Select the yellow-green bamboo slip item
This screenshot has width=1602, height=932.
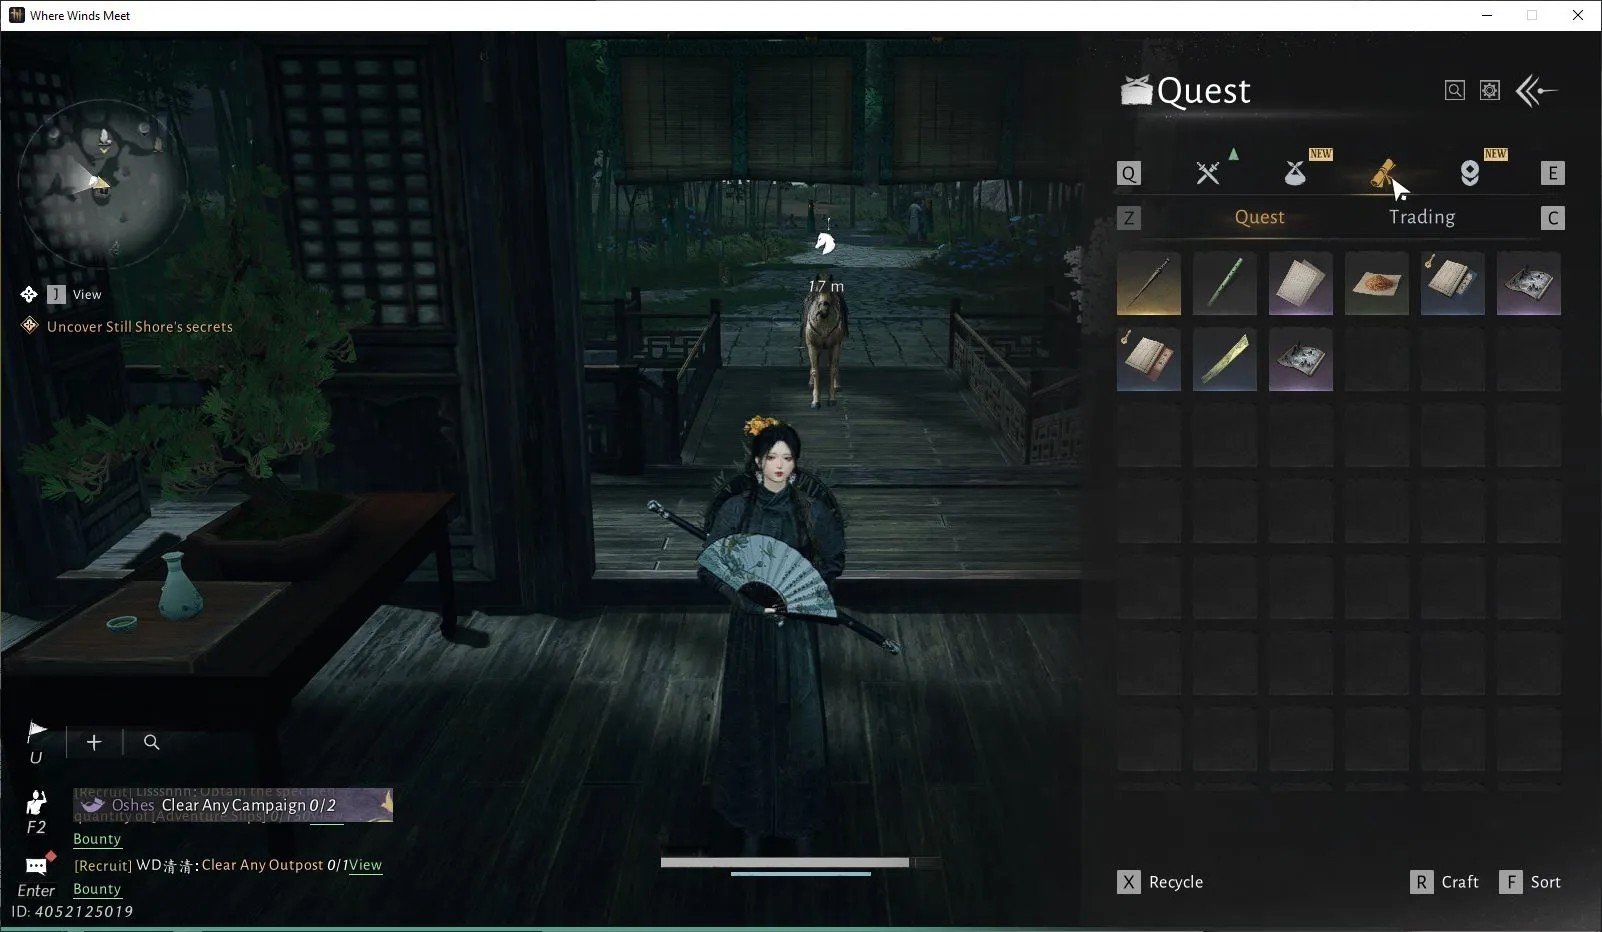[1225, 359]
